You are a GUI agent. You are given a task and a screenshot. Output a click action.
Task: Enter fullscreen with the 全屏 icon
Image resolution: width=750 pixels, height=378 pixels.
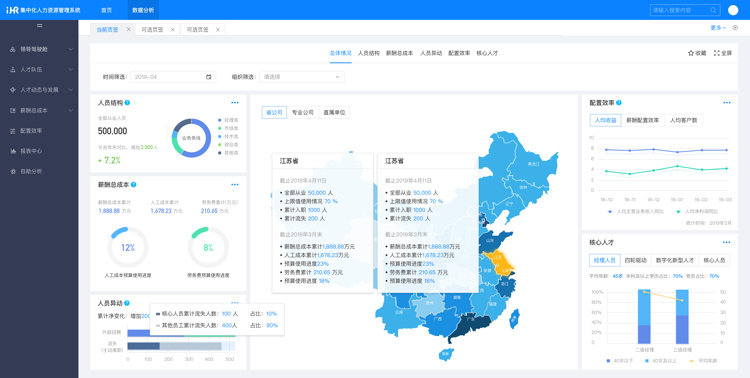click(x=717, y=53)
